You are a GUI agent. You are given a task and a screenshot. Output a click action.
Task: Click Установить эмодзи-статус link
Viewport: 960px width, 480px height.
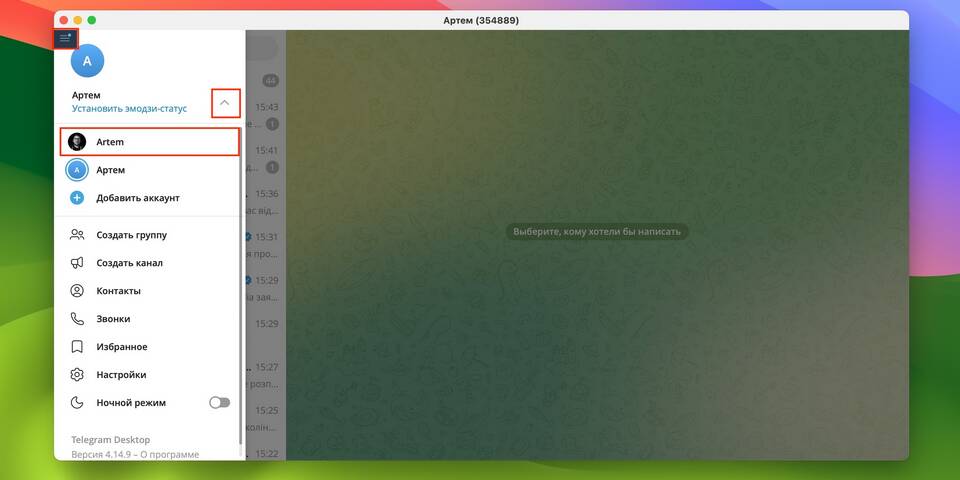pyautogui.click(x=129, y=108)
